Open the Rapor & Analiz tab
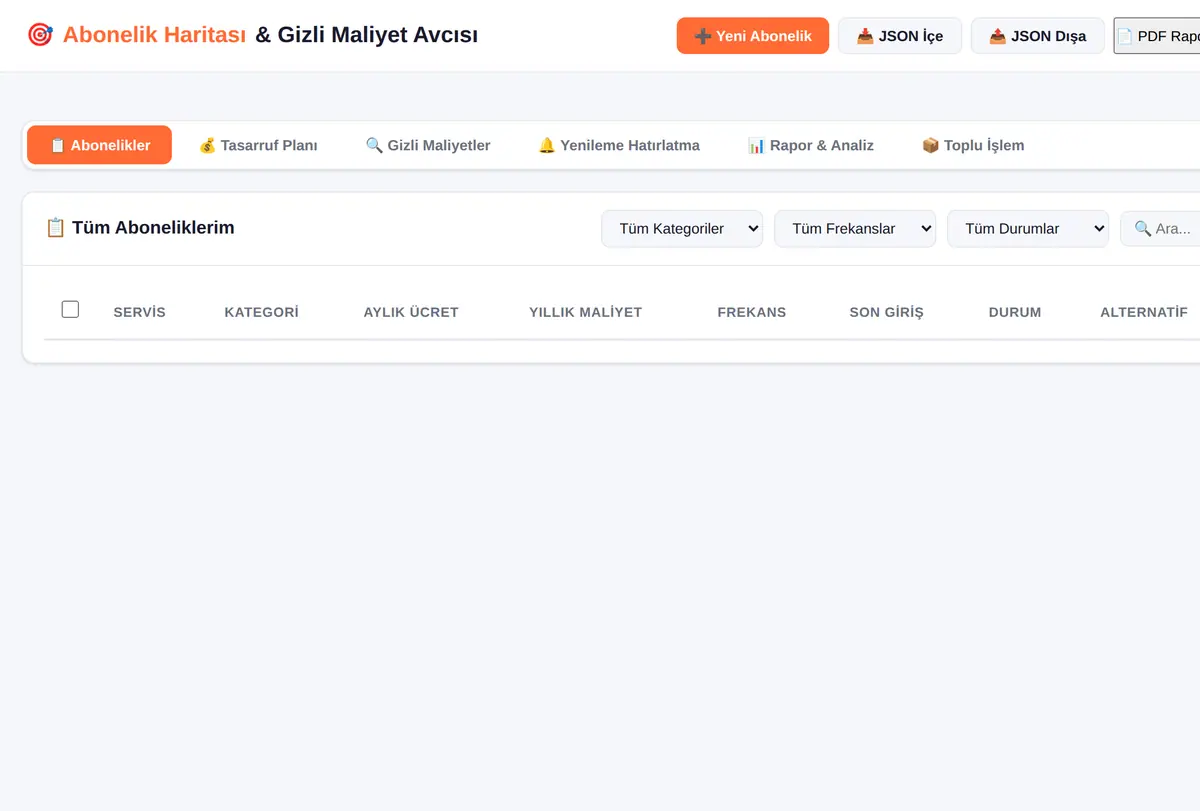This screenshot has height=811, width=1200. [x=811, y=145]
